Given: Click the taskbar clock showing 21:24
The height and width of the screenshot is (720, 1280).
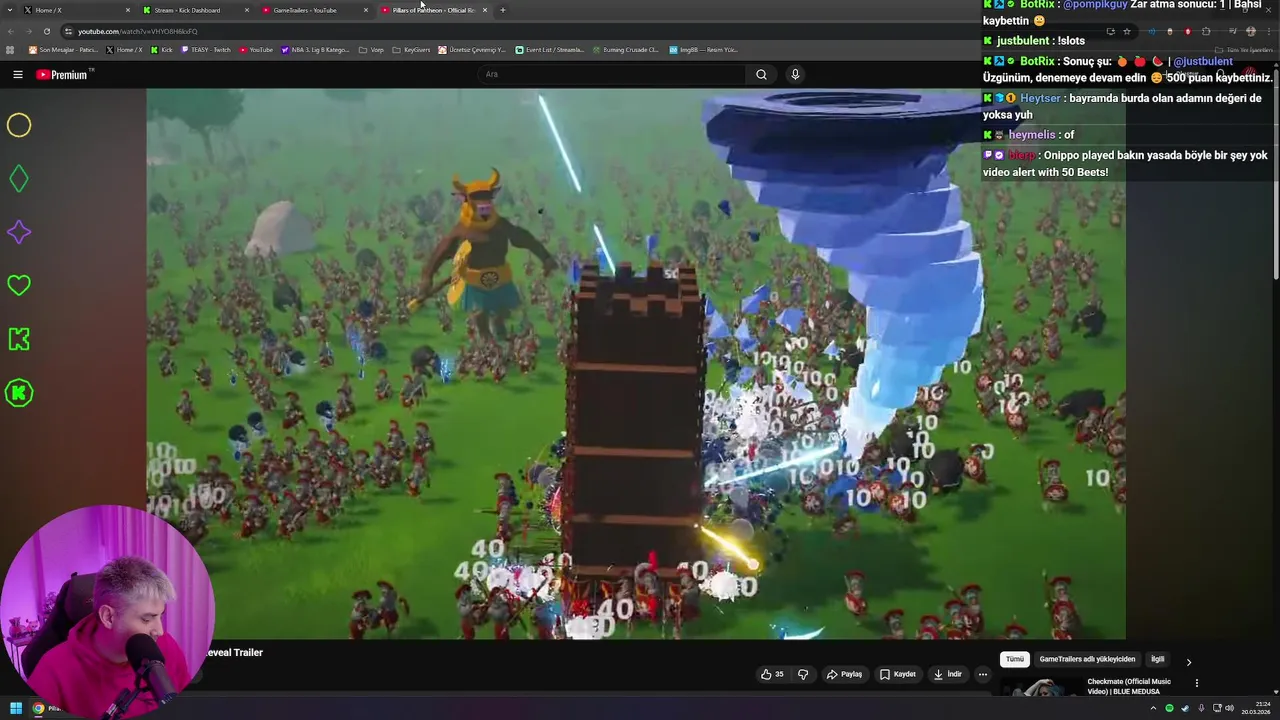Looking at the screenshot, I should click(1255, 708).
